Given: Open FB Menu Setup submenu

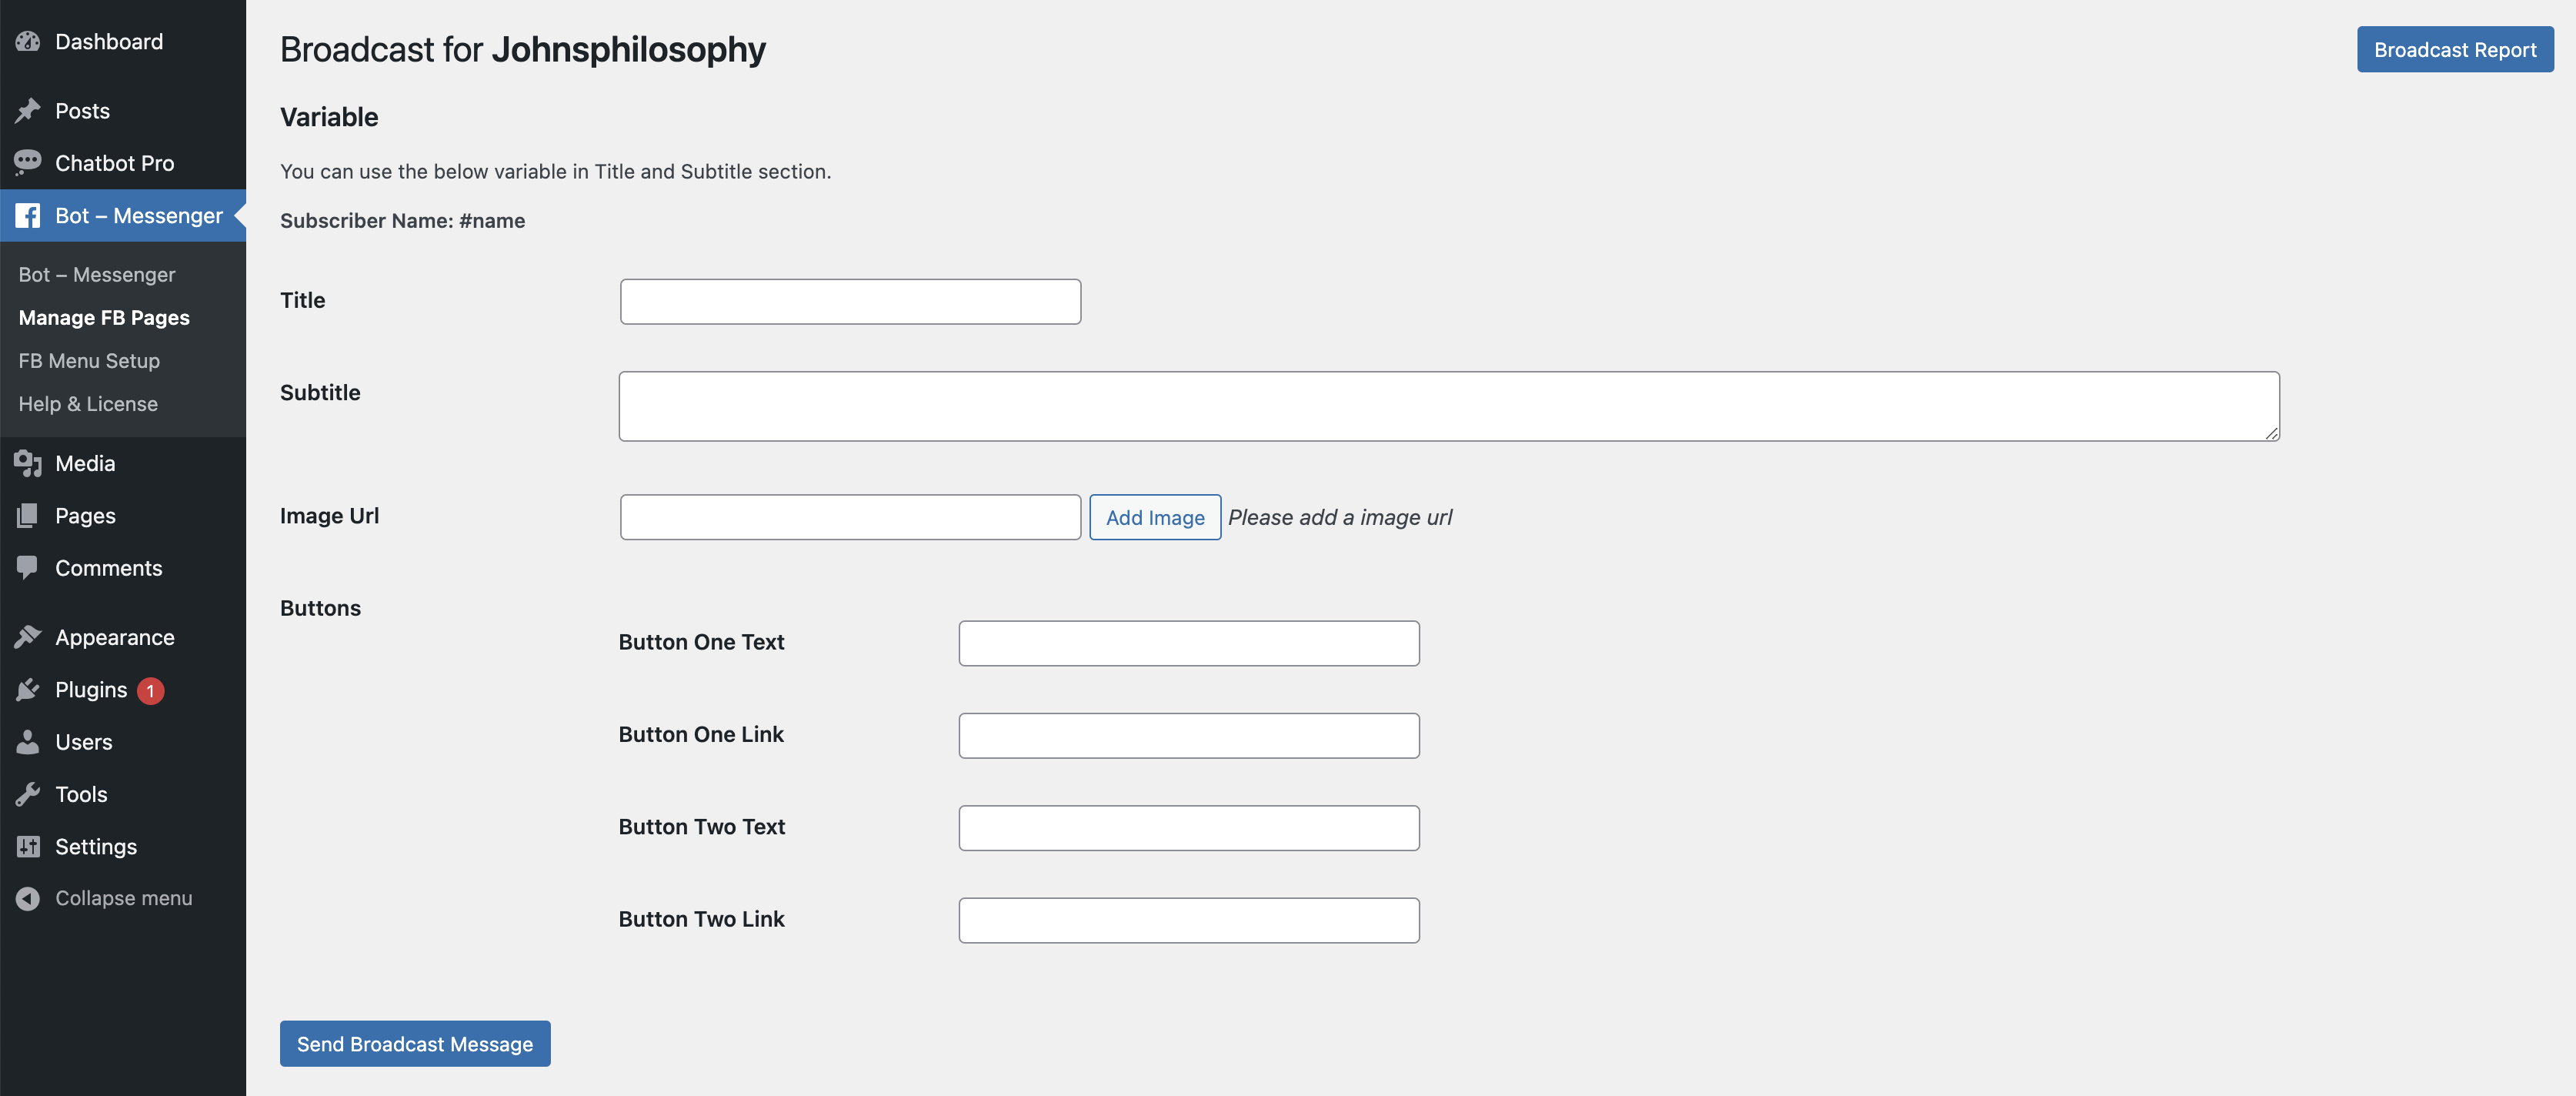Looking at the screenshot, I should click(89, 360).
